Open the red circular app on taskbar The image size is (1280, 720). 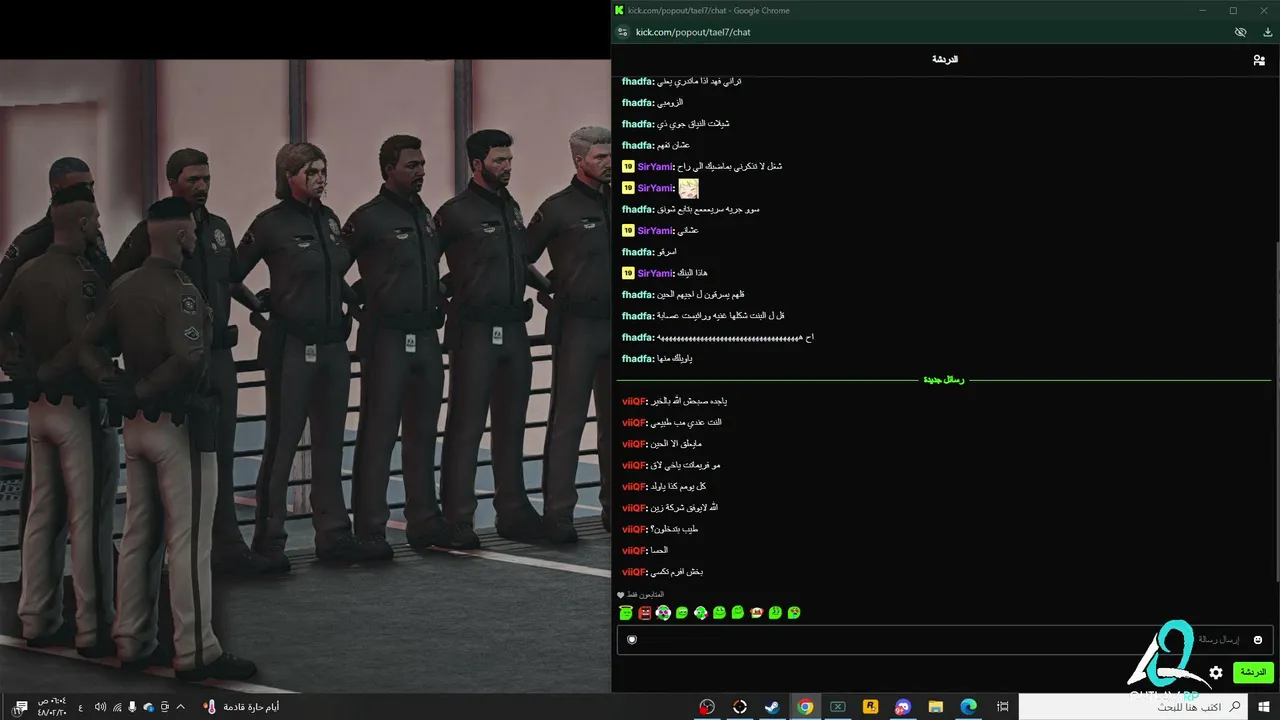[707, 707]
